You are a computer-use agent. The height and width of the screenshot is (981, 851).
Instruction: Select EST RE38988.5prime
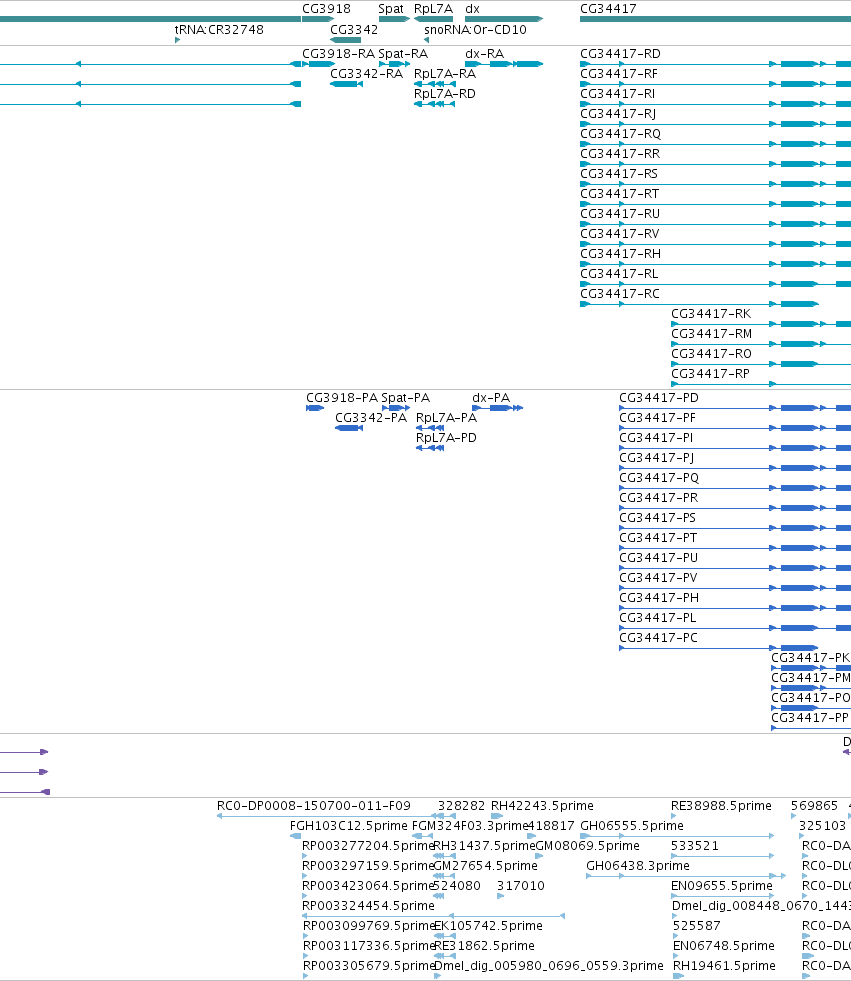[x=721, y=806]
